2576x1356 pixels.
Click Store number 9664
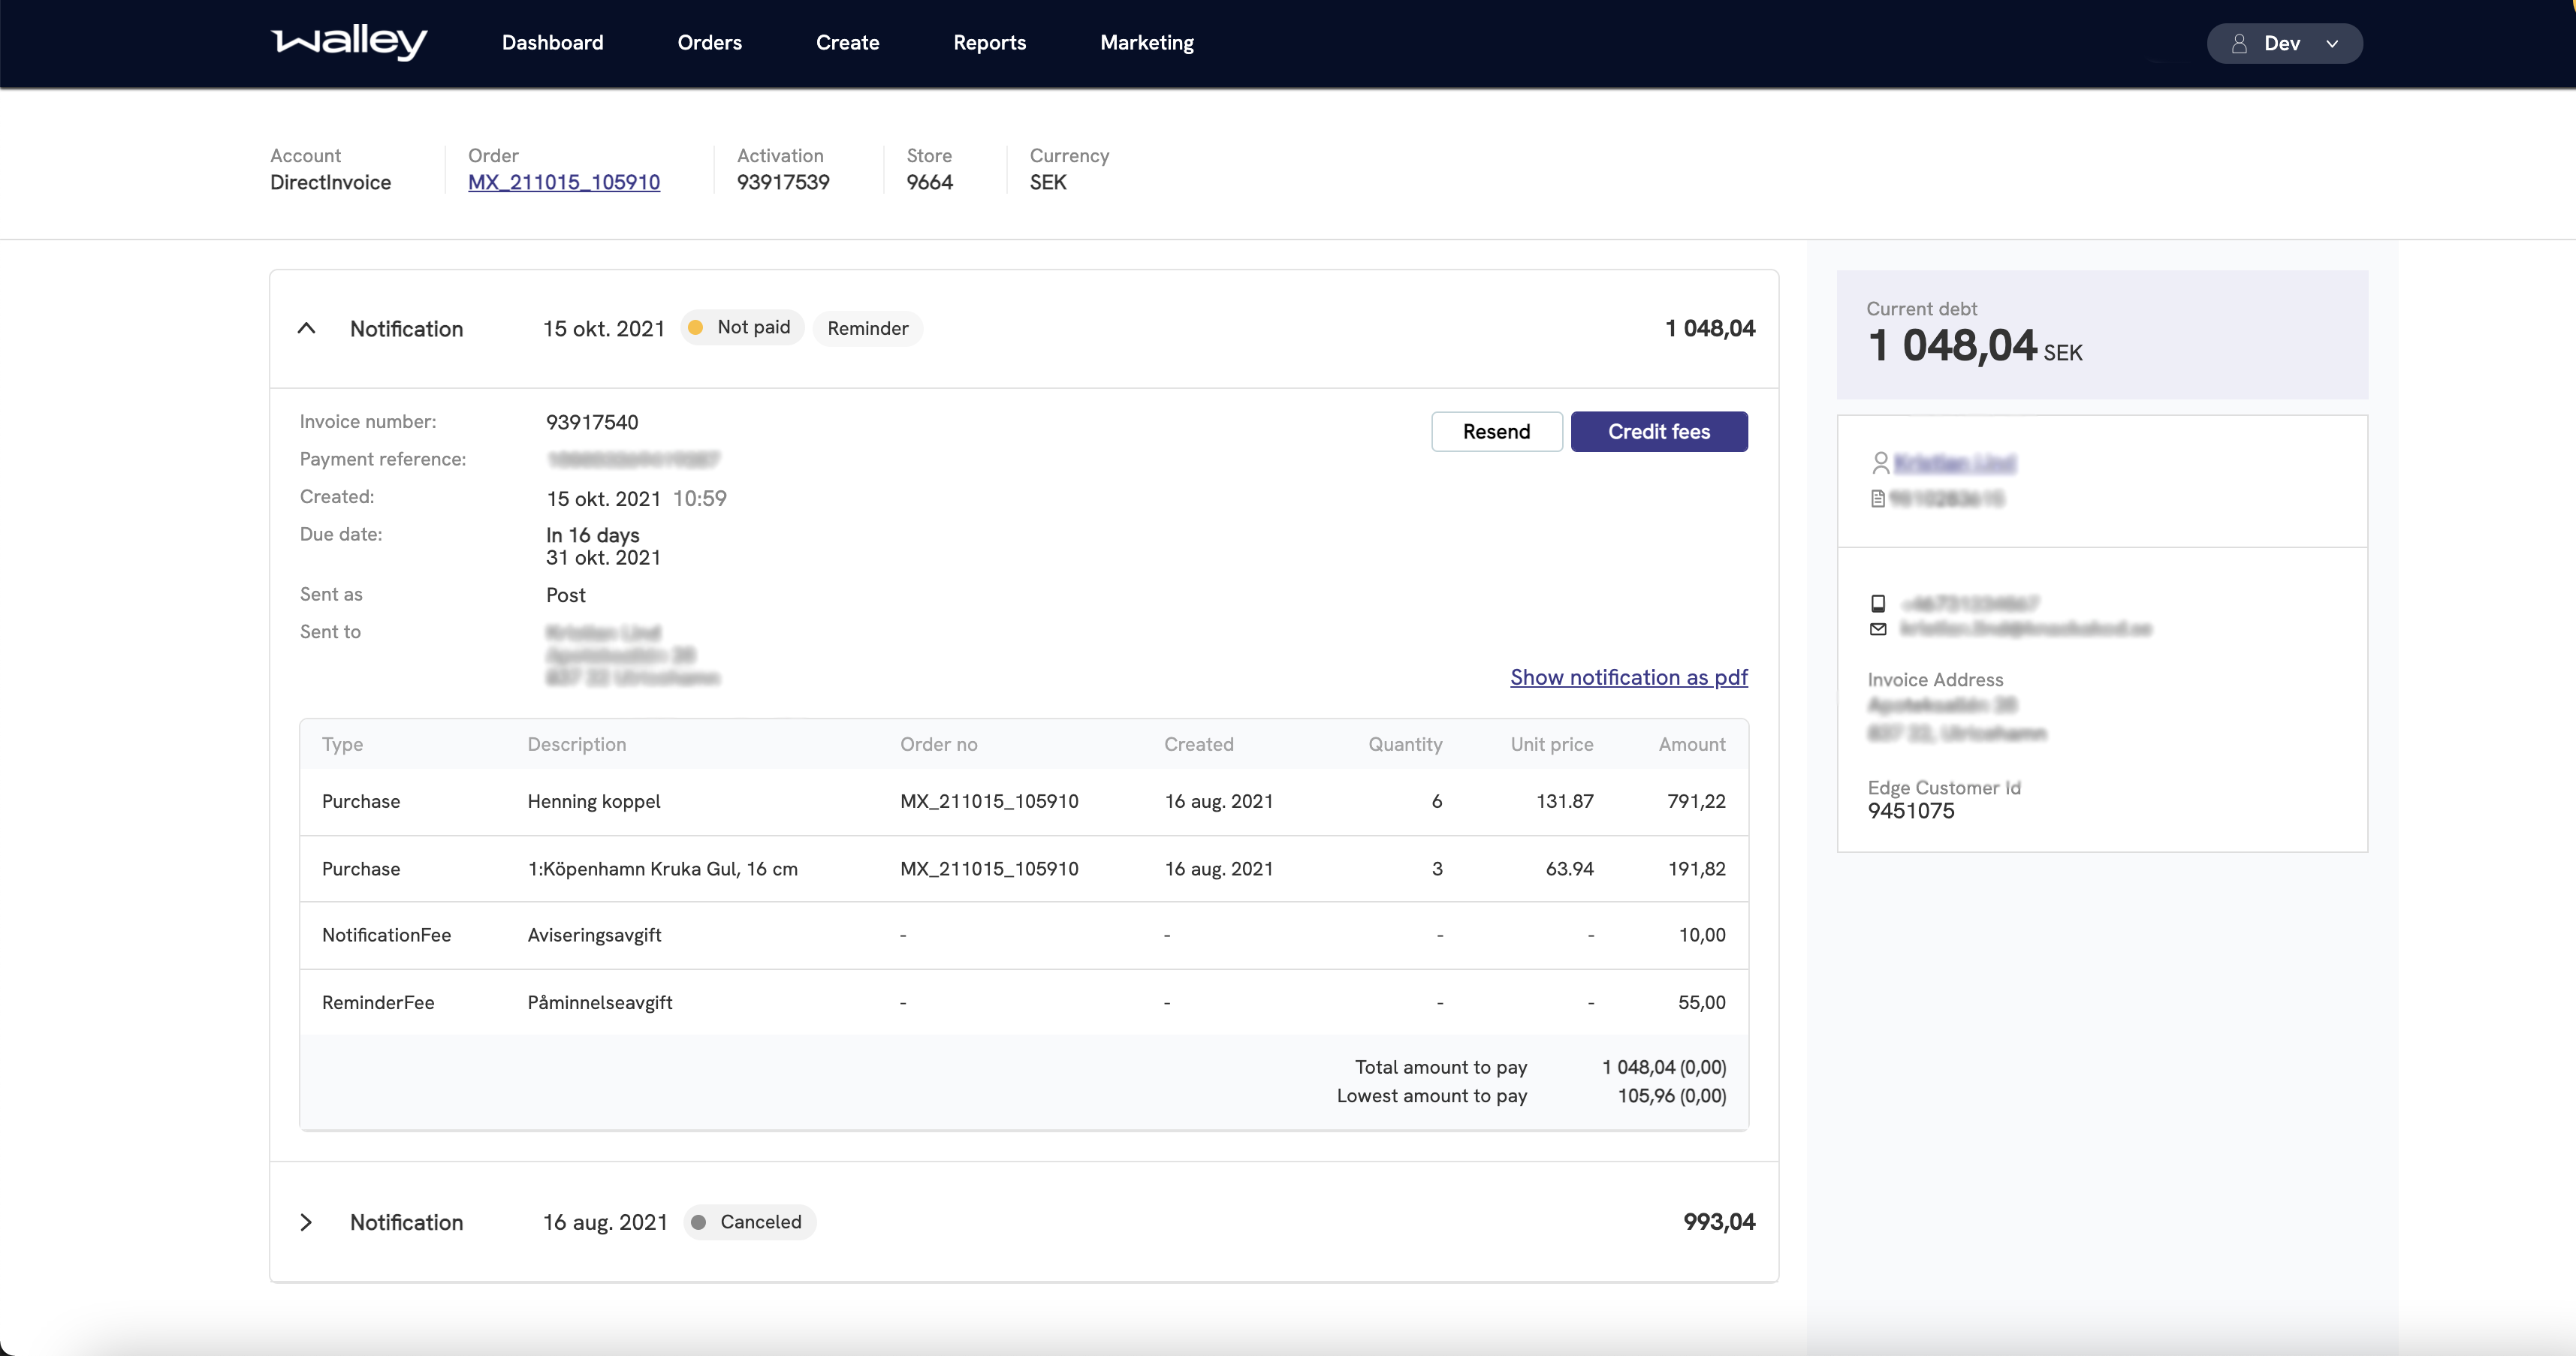tap(929, 182)
